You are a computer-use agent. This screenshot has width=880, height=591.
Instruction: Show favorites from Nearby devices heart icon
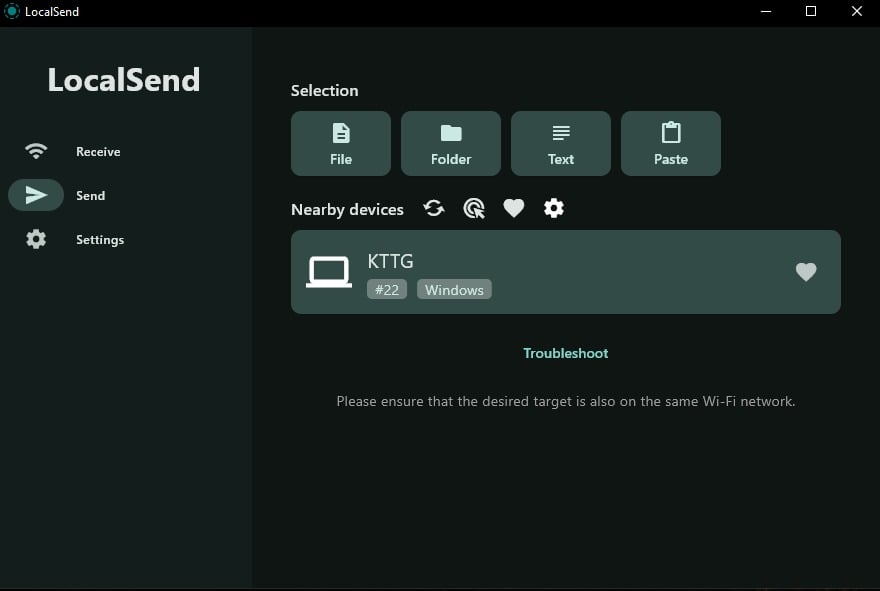pos(514,208)
